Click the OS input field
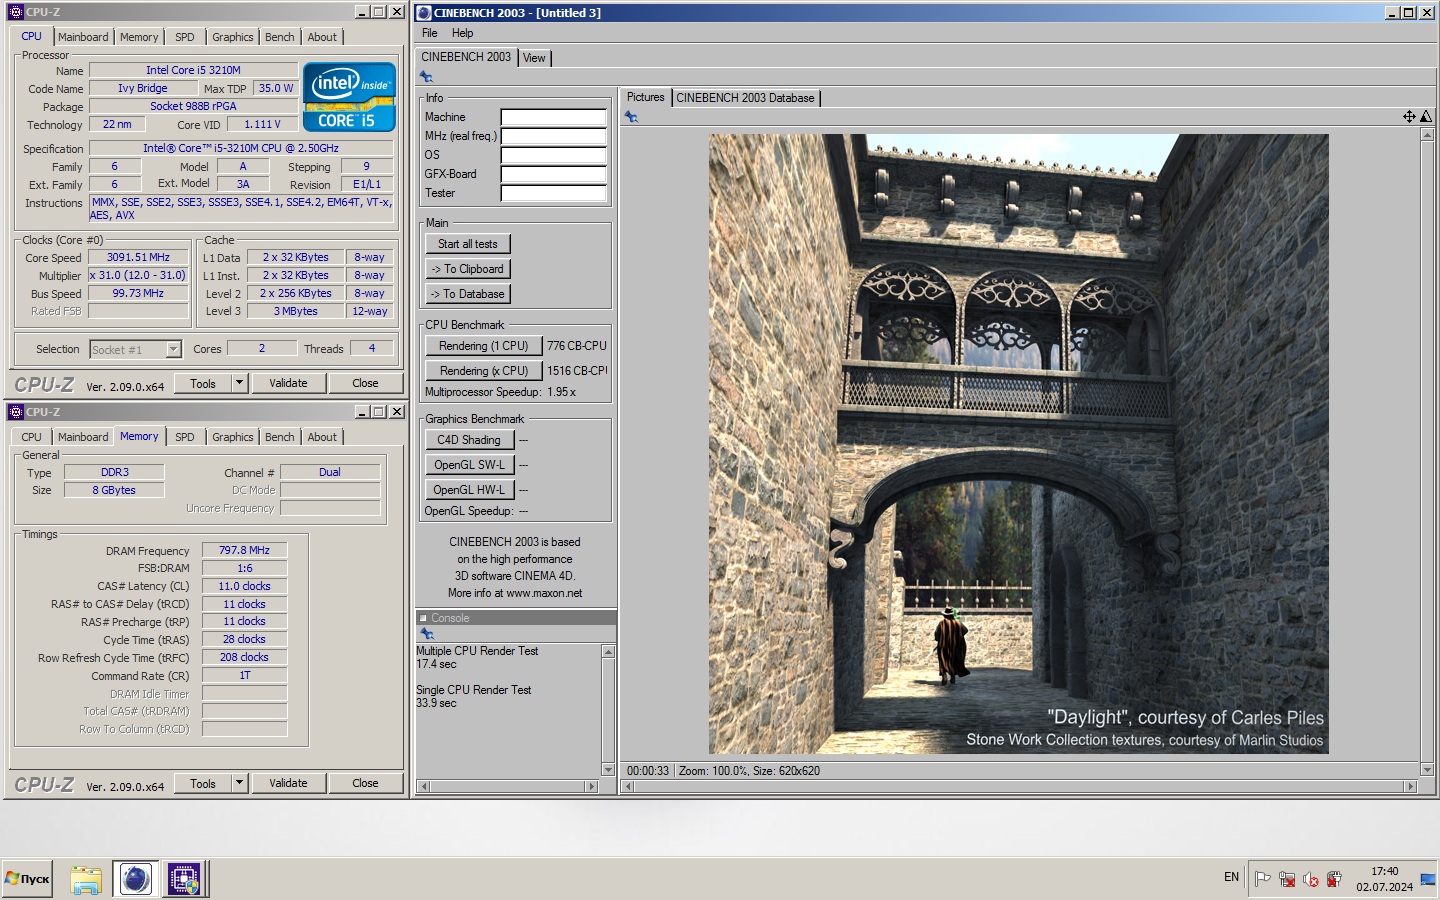 click(553, 155)
